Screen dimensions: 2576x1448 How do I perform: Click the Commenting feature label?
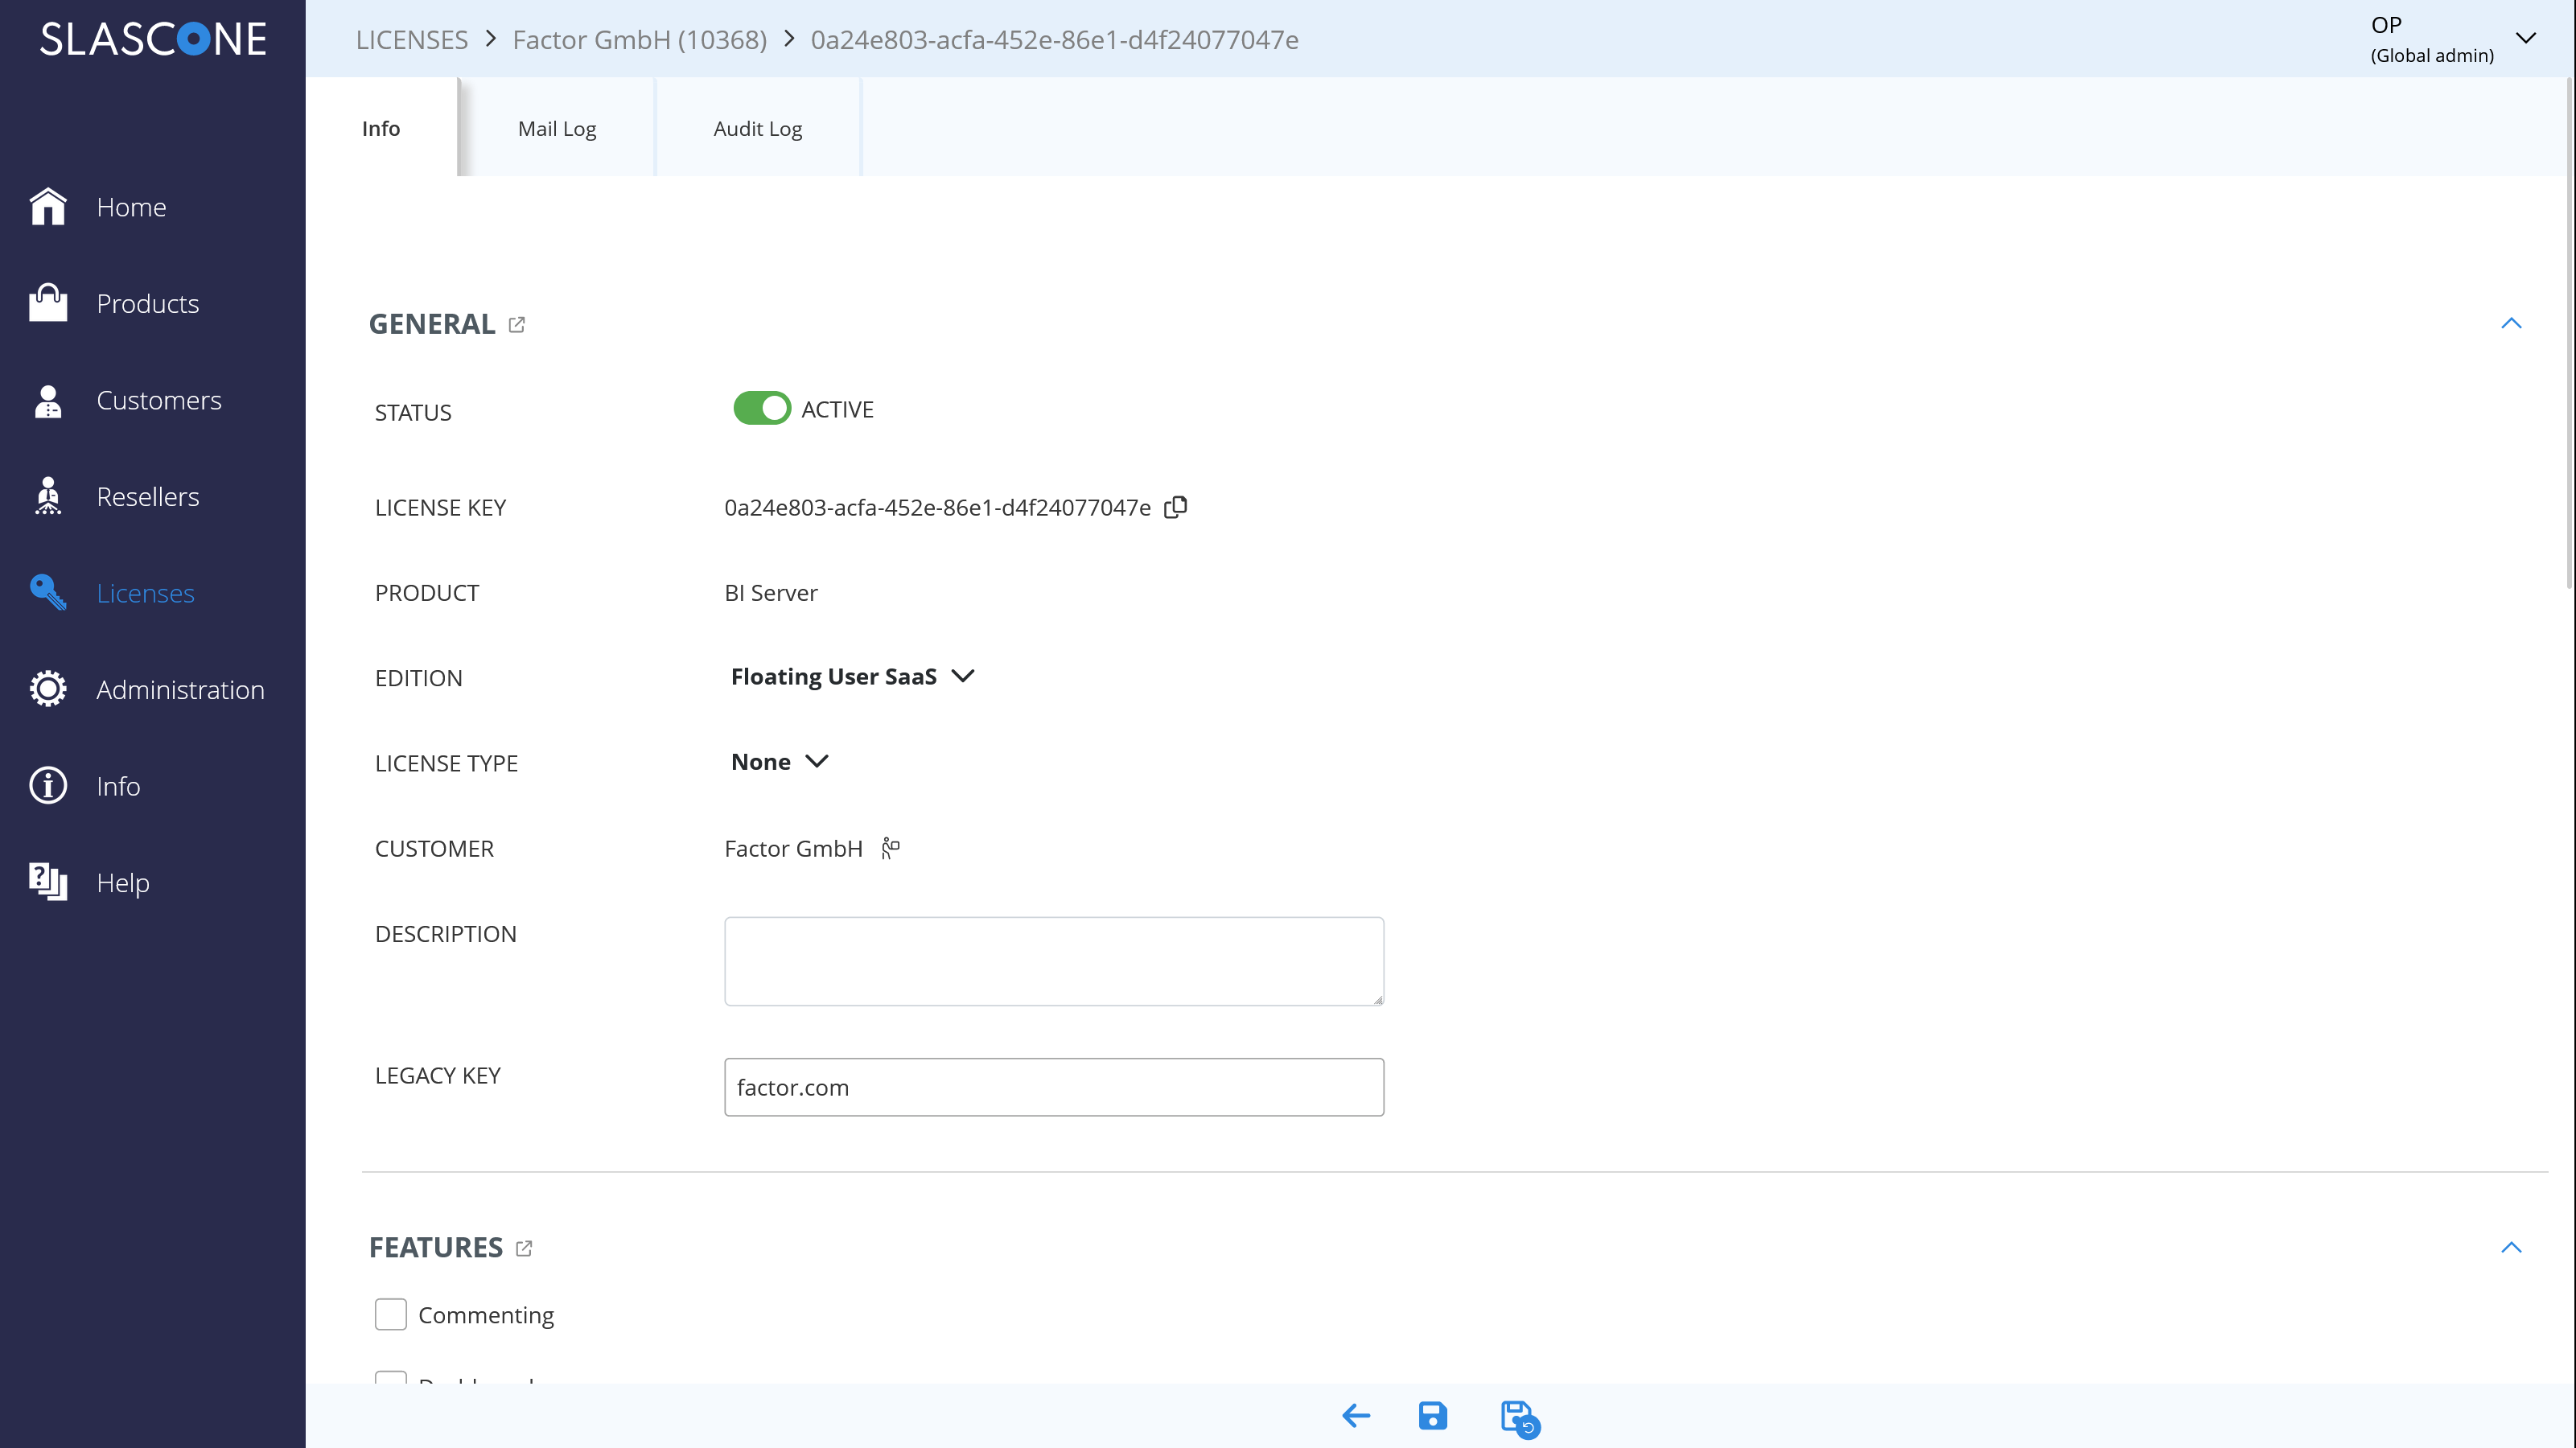tap(486, 1315)
